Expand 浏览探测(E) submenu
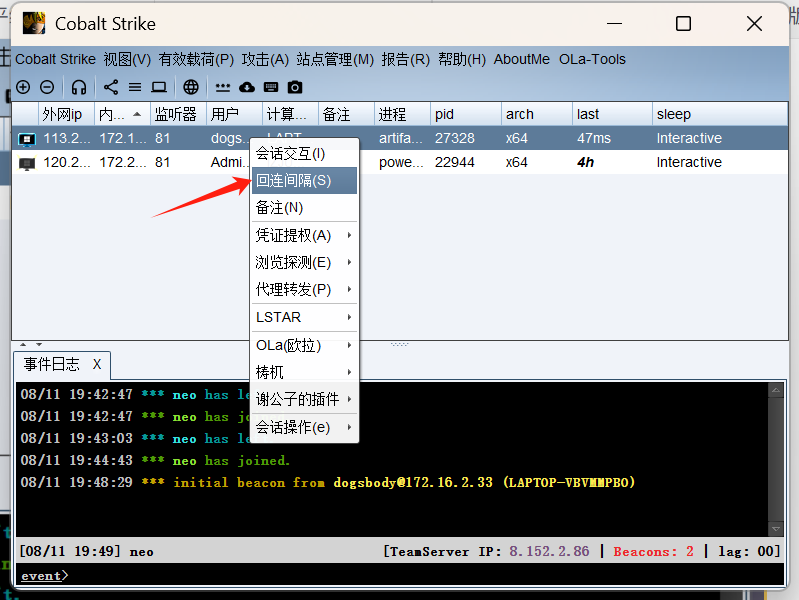Viewport: 799px width, 600px height. click(x=305, y=262)
